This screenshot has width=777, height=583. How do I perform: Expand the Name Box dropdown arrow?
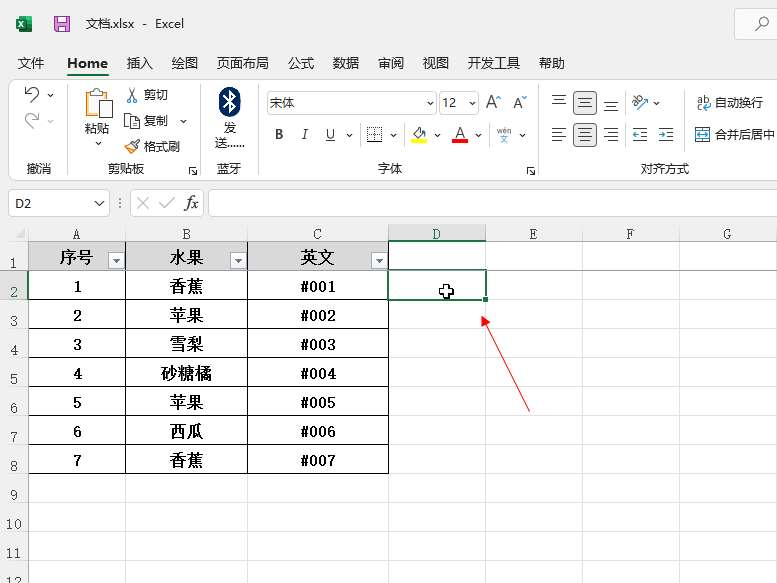coord(99,203)
